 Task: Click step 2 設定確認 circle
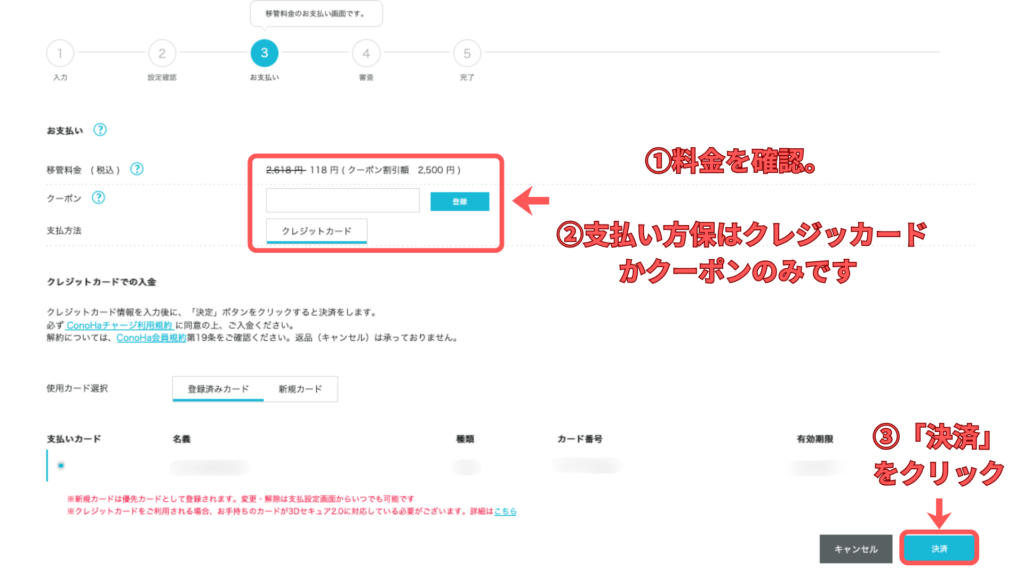click(162, 53)
